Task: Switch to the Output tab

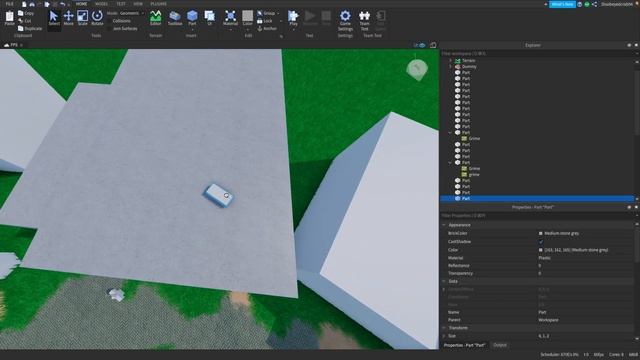Action: pyautogui.click(x=500, y=345)
